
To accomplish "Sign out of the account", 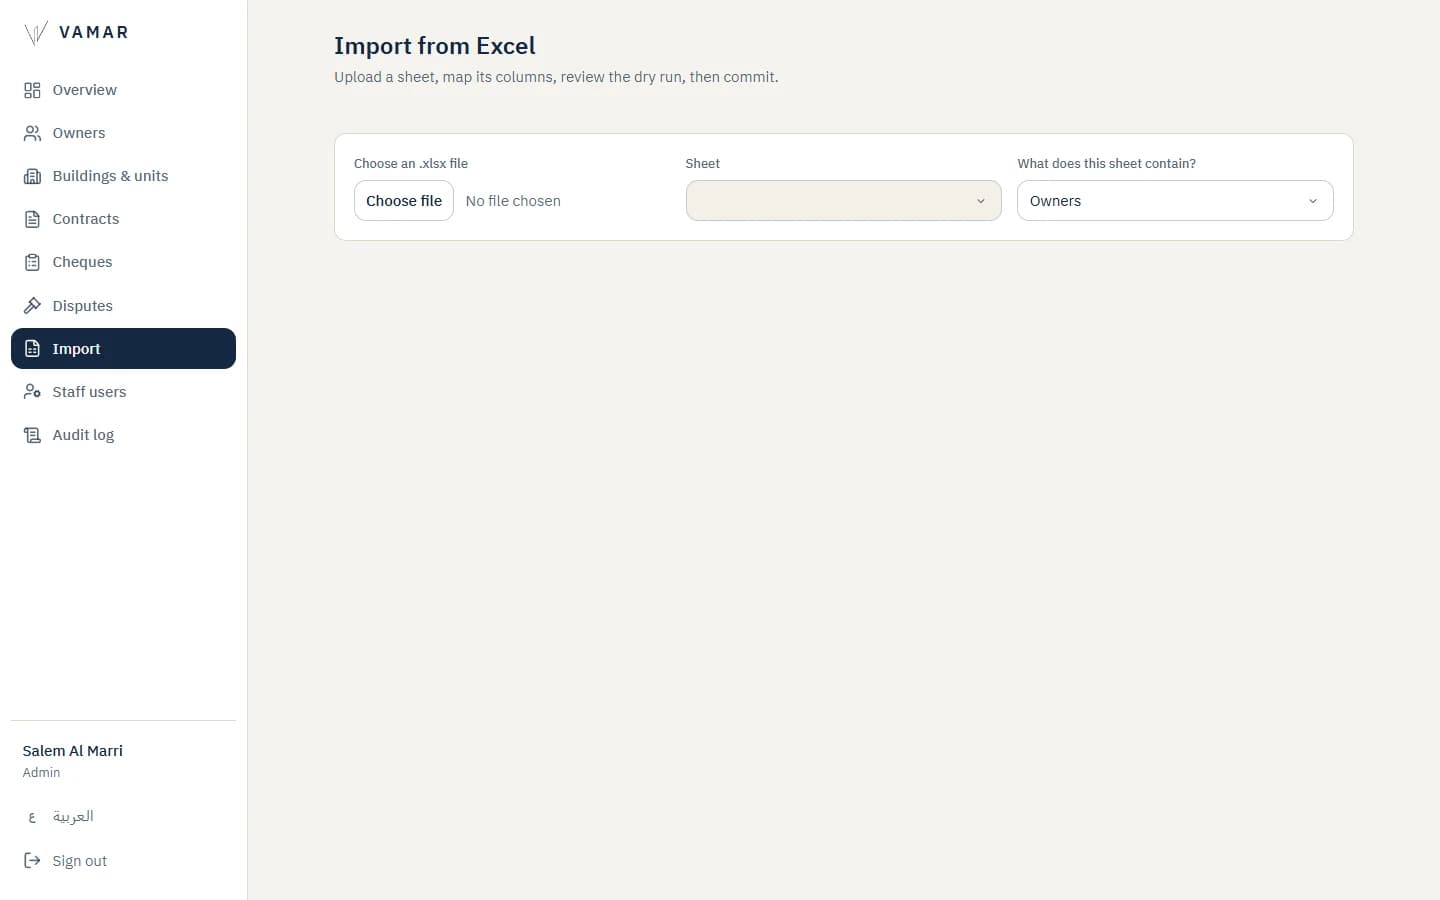I will point(123,861).
